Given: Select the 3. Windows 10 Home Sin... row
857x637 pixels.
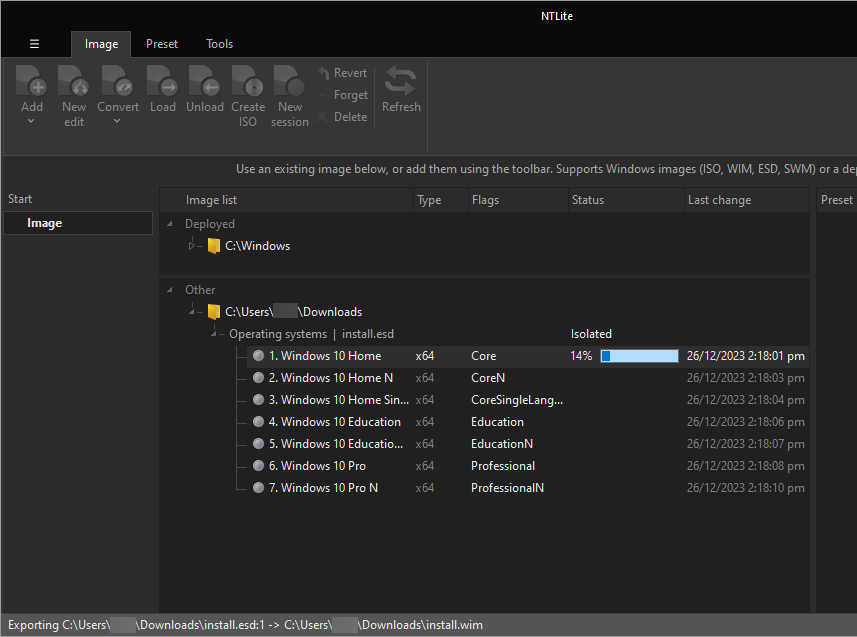Looking at the screenshot, I should click(x=528, y=400).
